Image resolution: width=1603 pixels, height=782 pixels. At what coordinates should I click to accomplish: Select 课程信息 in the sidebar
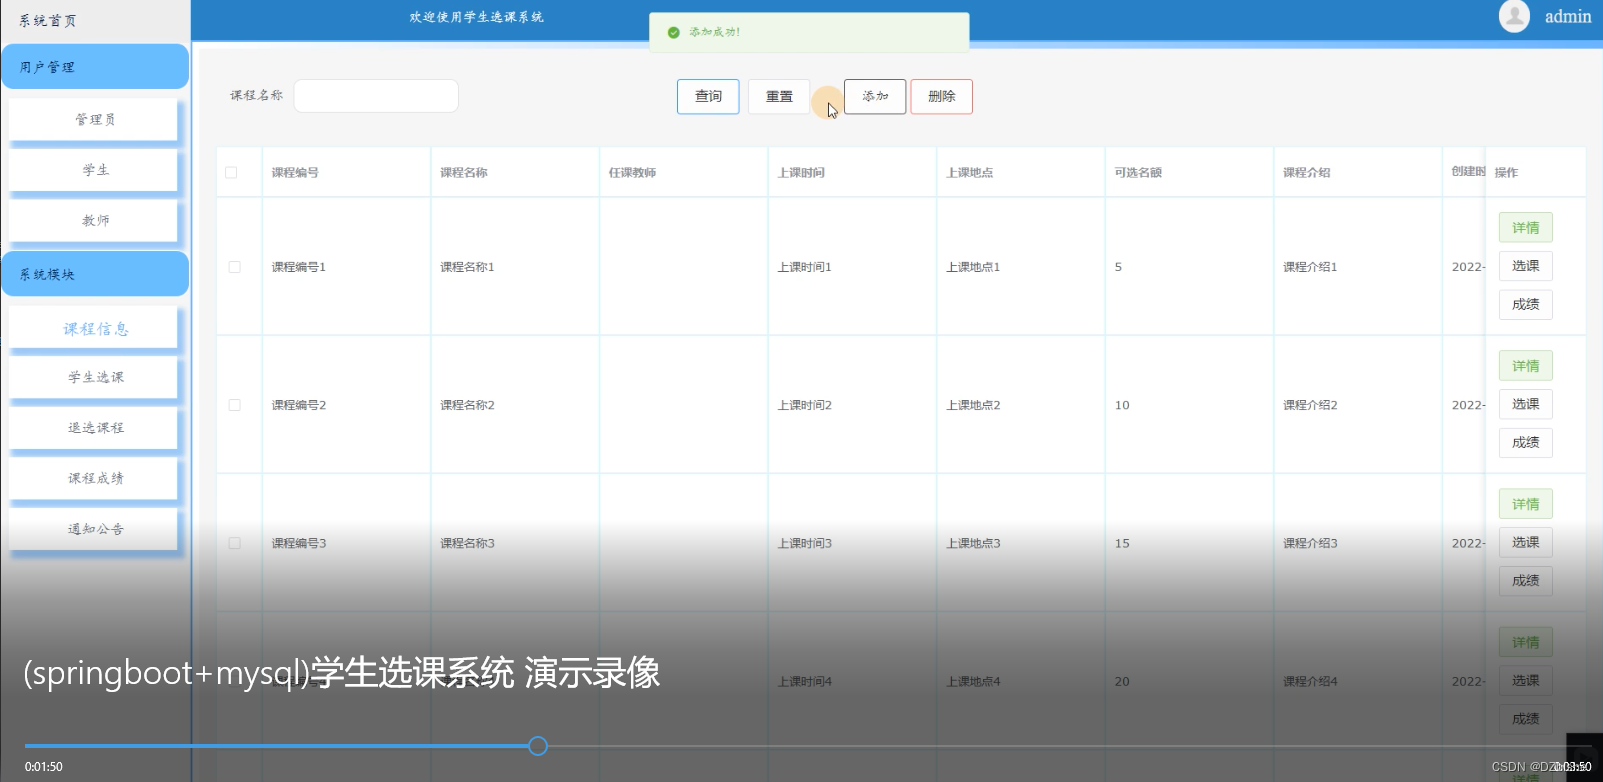point(94,328)
